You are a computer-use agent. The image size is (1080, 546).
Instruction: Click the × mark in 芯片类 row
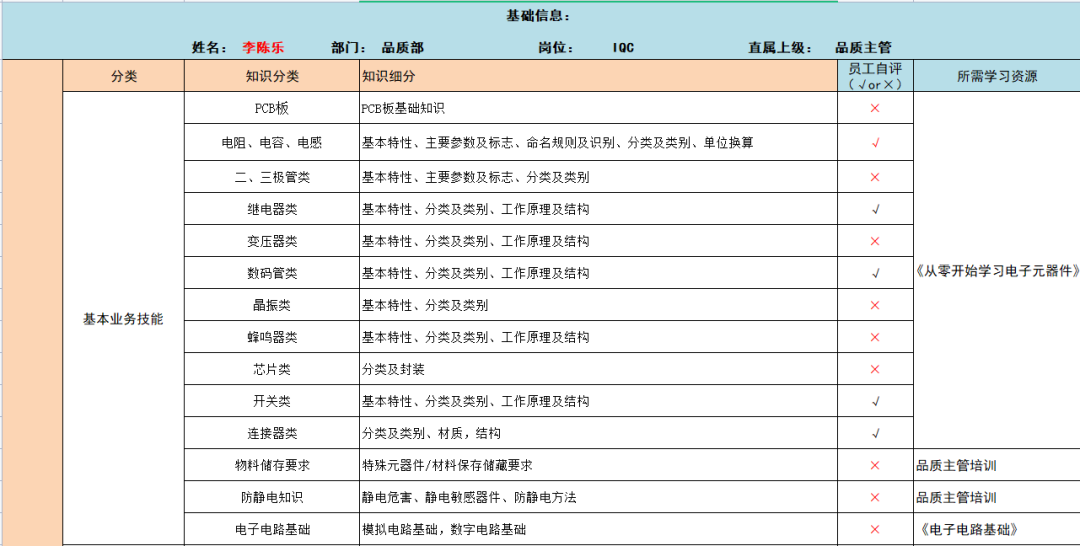[875, 369]
